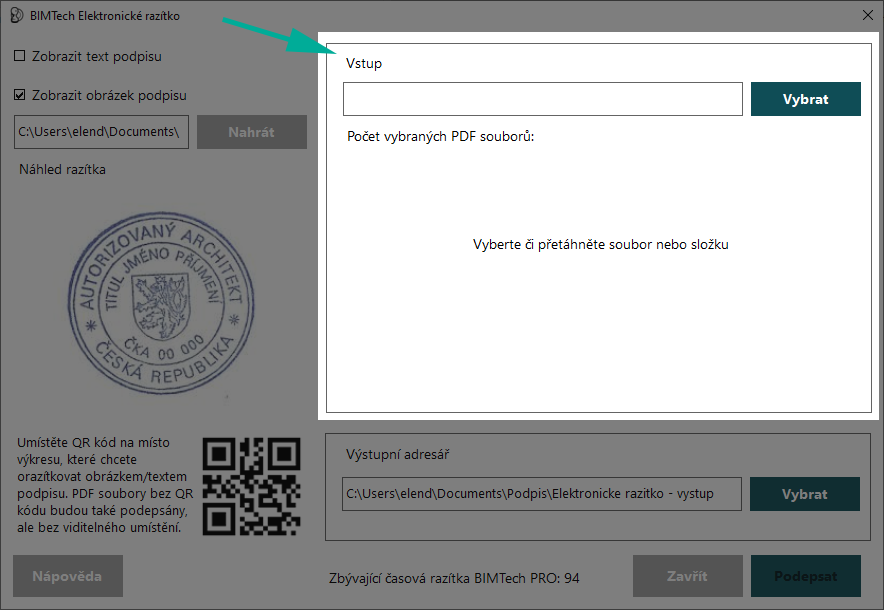Click the 'Vyberte či přetáhněte soubor' drop area

[x=600, y=245]
